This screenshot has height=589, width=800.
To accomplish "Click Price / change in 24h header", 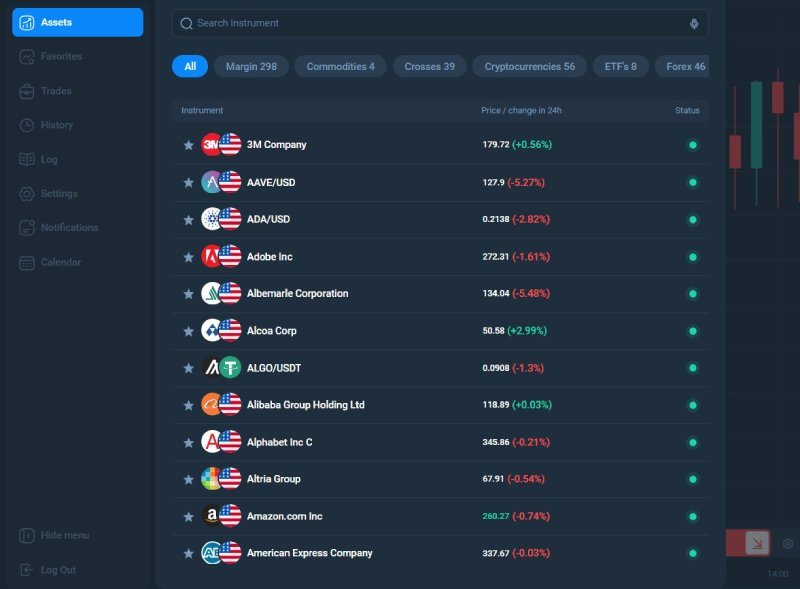I will 521,110.
